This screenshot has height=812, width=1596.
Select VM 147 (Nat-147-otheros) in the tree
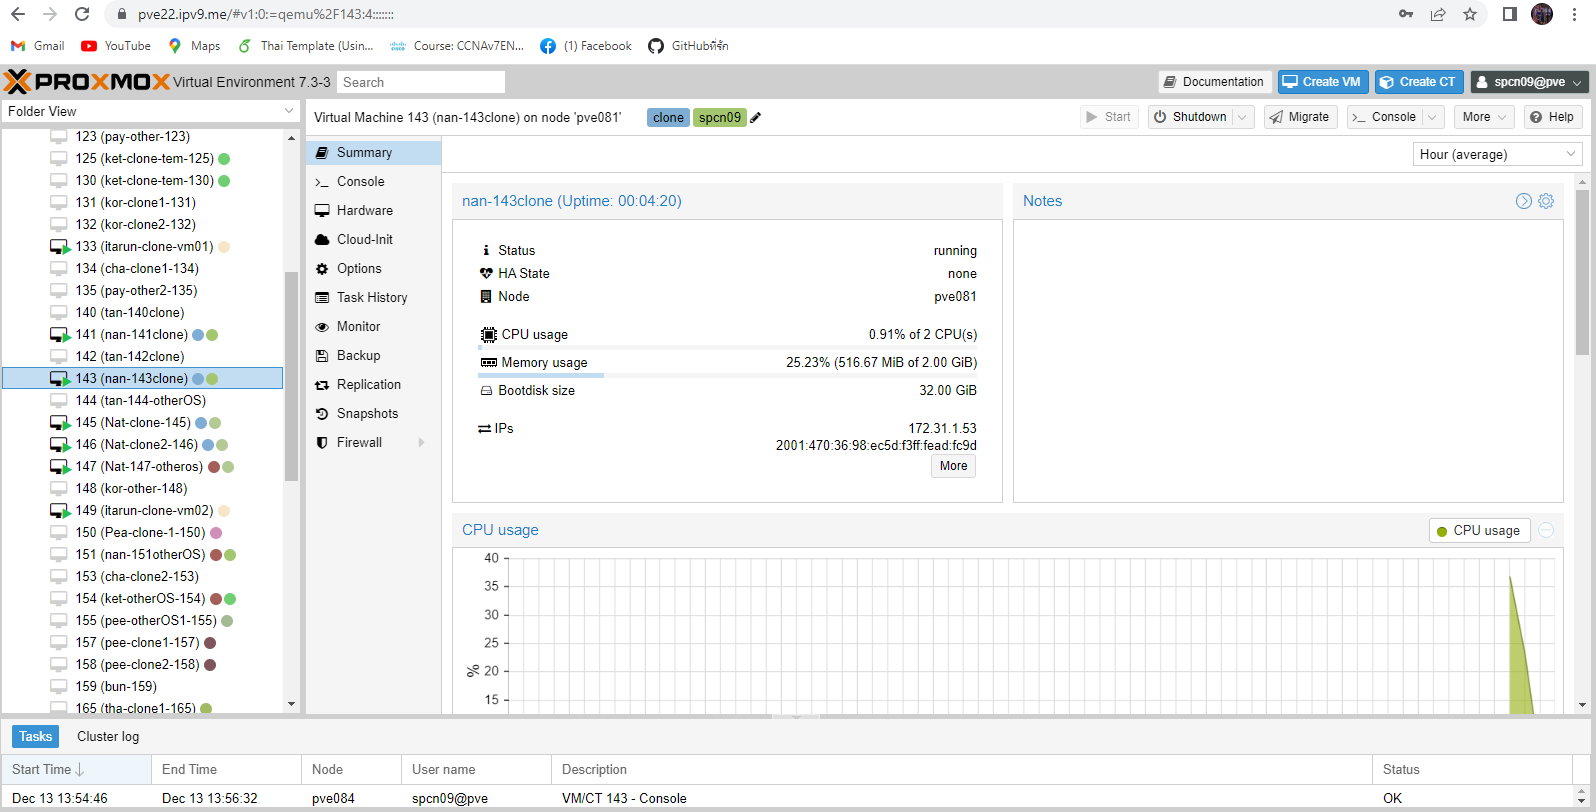point(142,467)
